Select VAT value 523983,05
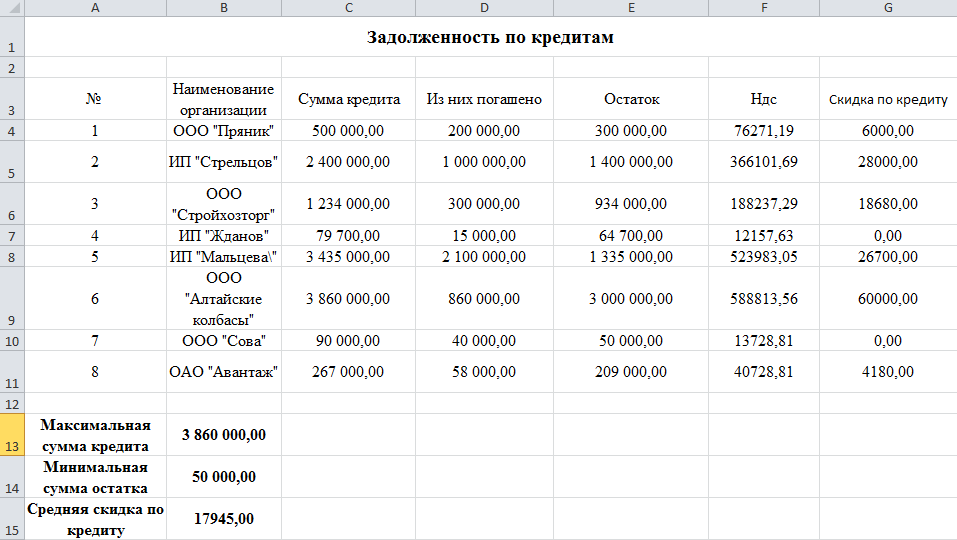This screenshot has width=957, height=540. 764,256
